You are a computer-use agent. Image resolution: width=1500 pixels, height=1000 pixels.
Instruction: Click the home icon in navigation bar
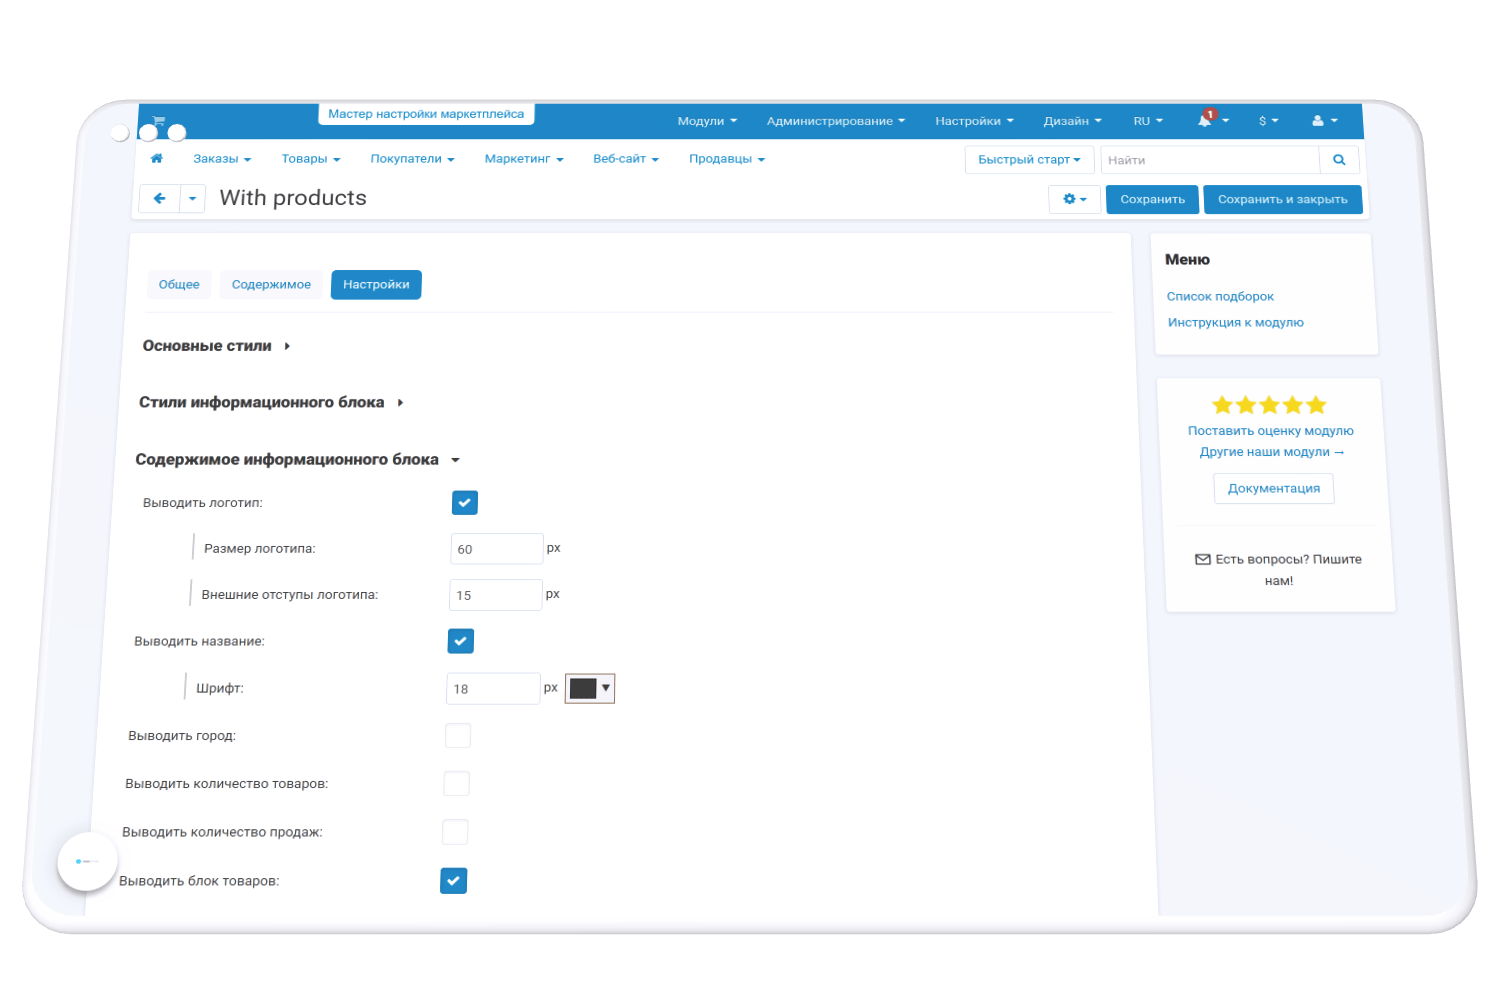[x=157, y=158]
